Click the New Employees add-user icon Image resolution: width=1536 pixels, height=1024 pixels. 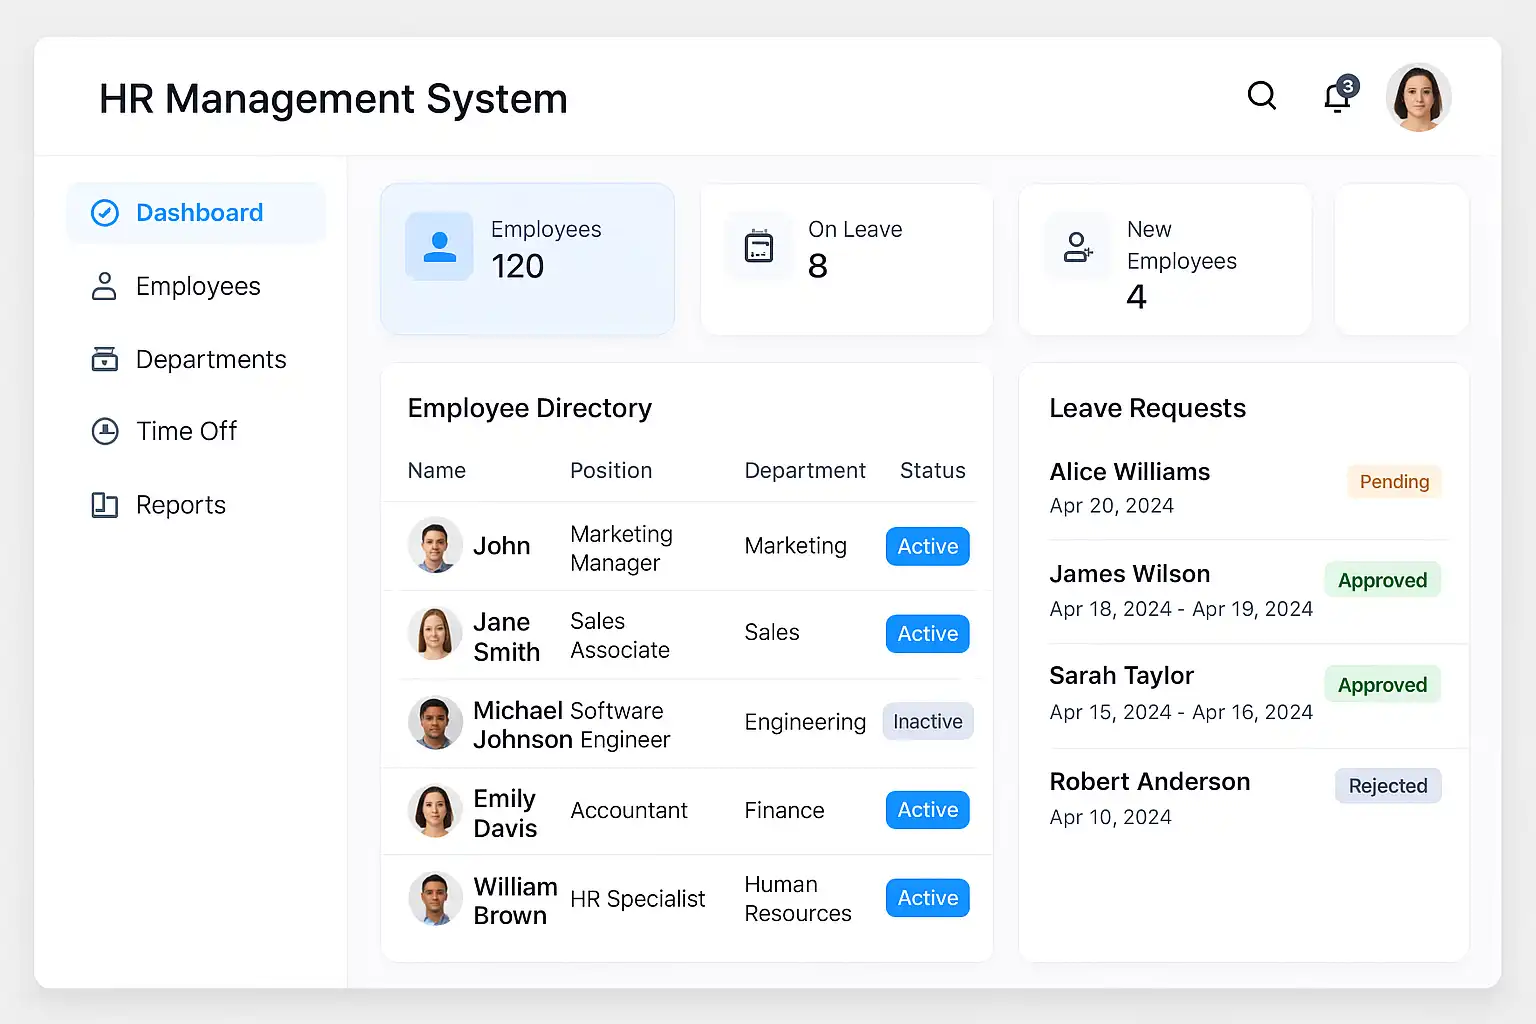point(1077,246)
